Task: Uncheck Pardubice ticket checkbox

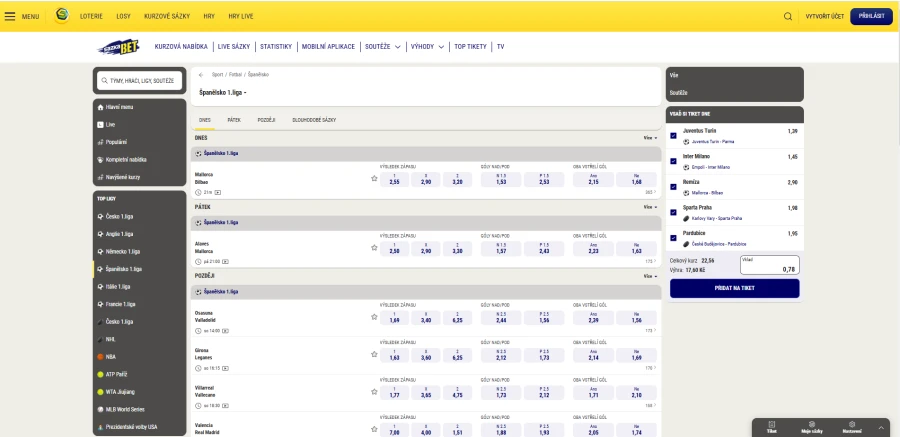Action: [x=673, y=238]
